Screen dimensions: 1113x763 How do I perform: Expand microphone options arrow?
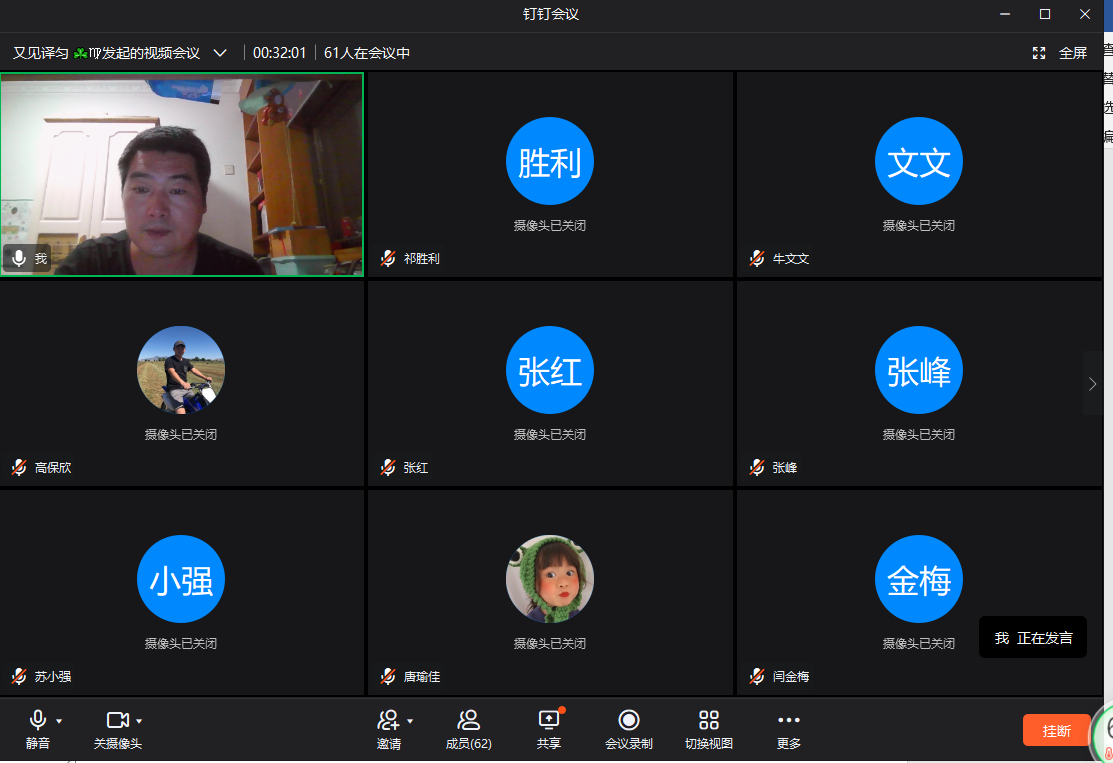pyautogui.click(x=59, y=721)
